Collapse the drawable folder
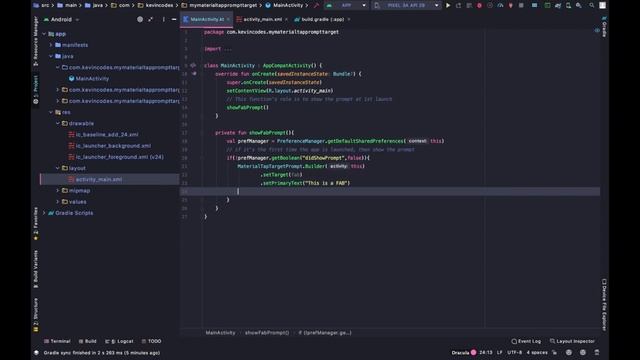640x360 pixels. (58, 123)
